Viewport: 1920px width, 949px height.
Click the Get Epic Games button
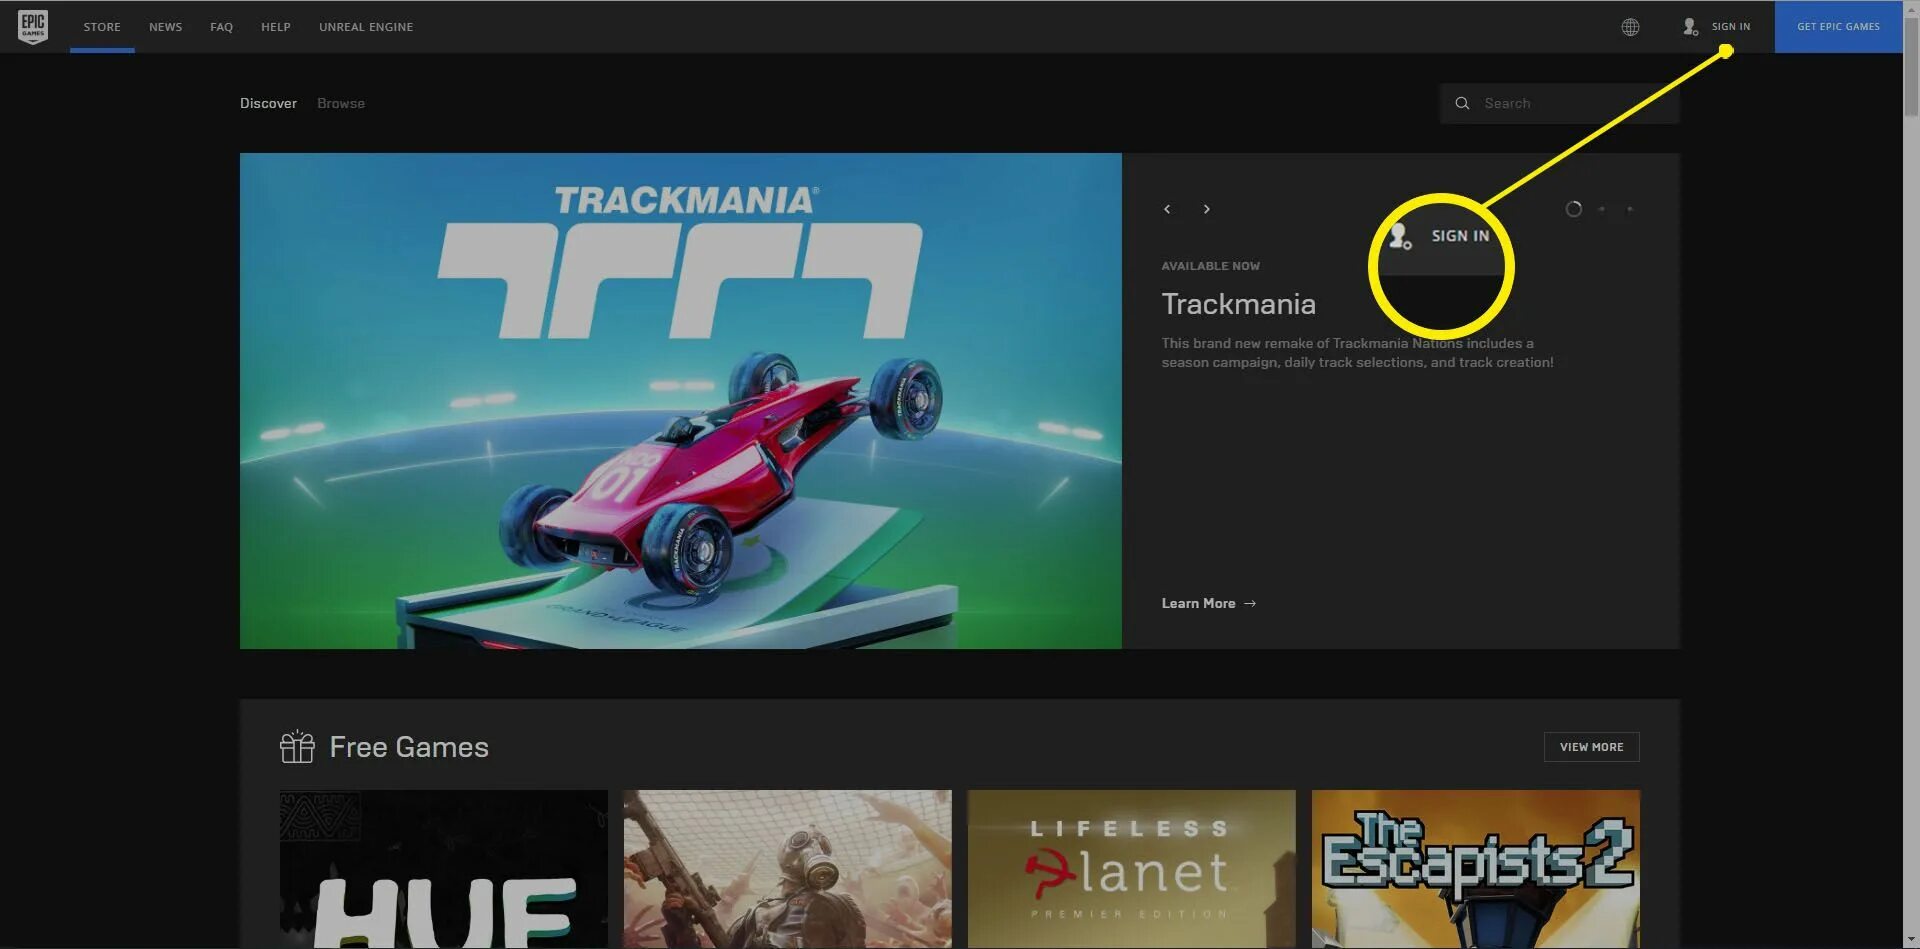click(1838, 27)
